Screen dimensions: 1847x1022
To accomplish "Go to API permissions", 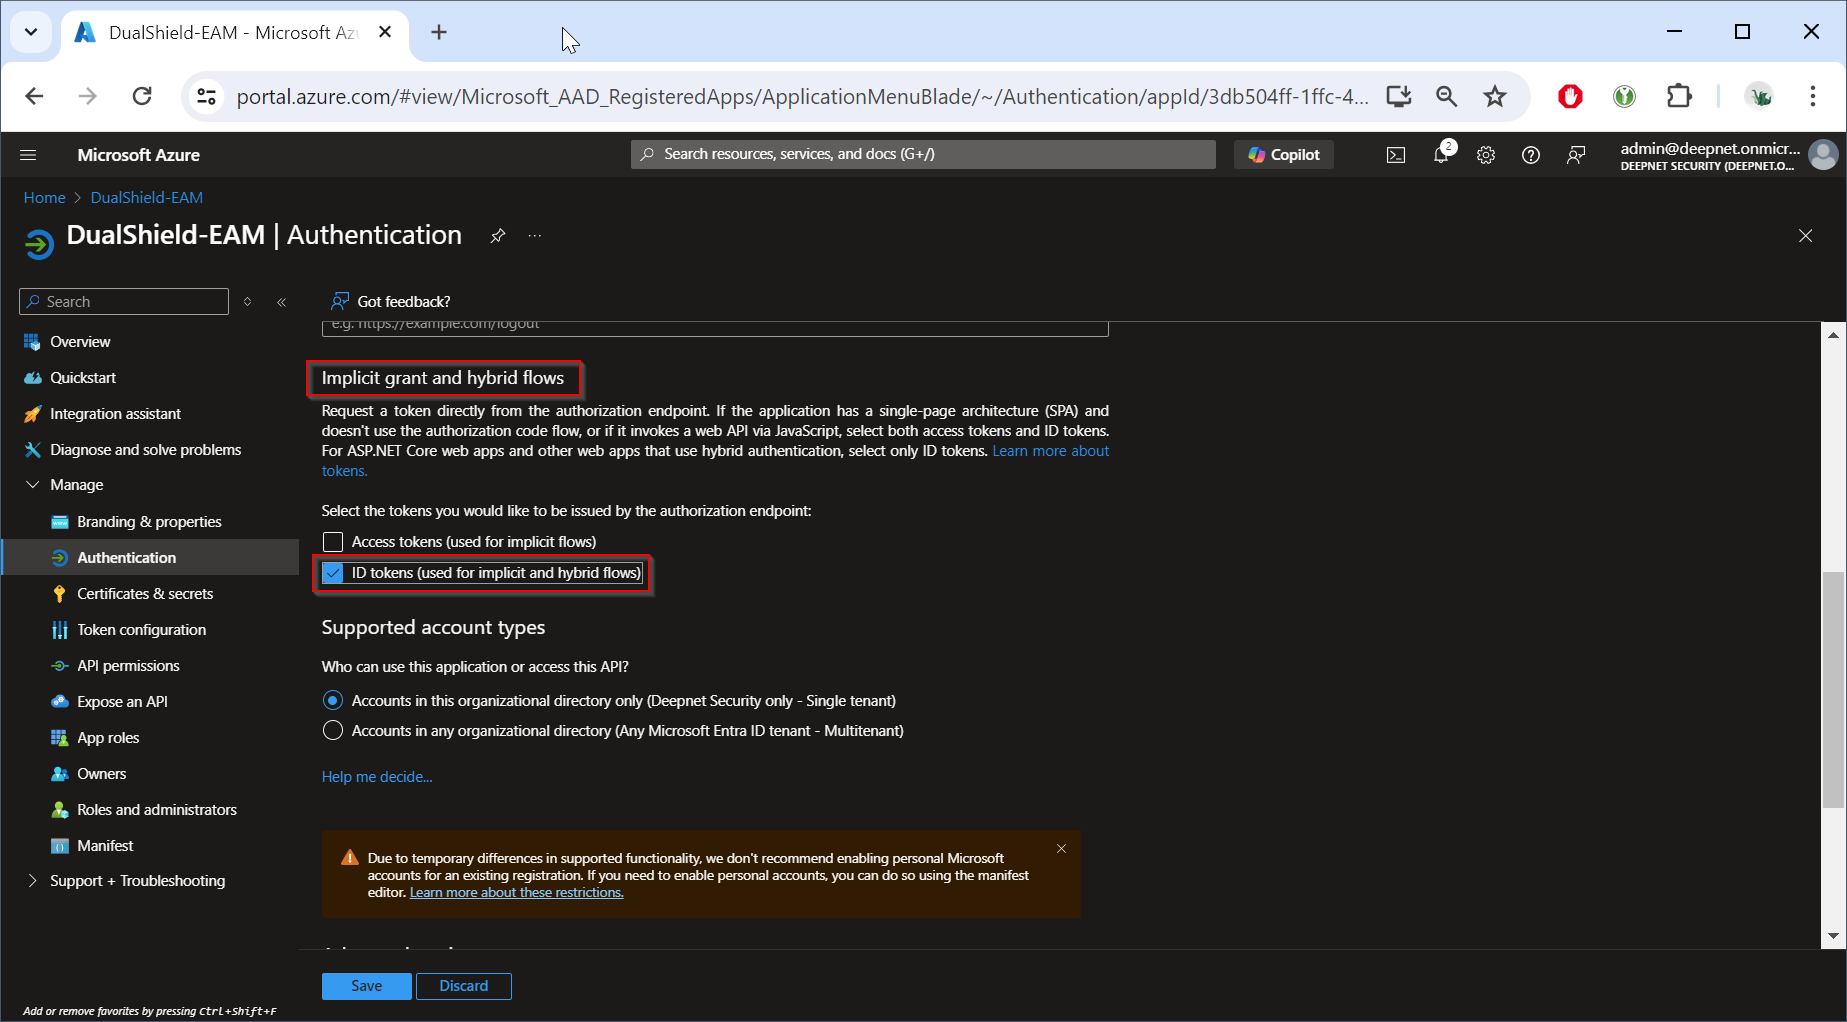I will pyautogui.click(x=128, y=666).
